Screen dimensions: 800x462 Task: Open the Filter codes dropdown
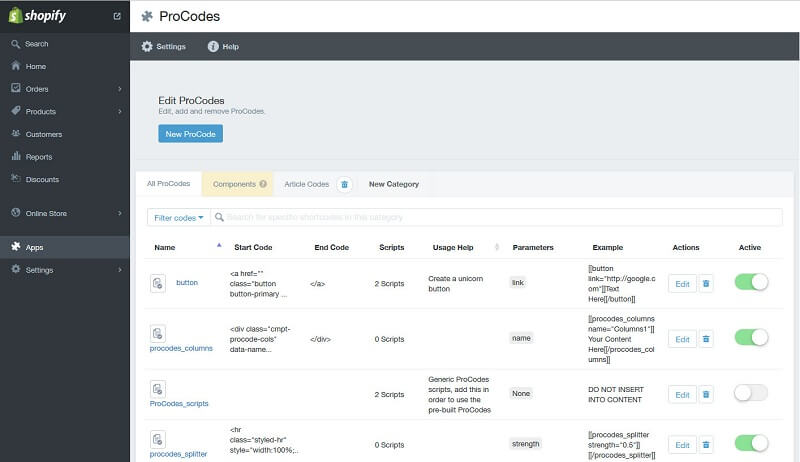179,218
